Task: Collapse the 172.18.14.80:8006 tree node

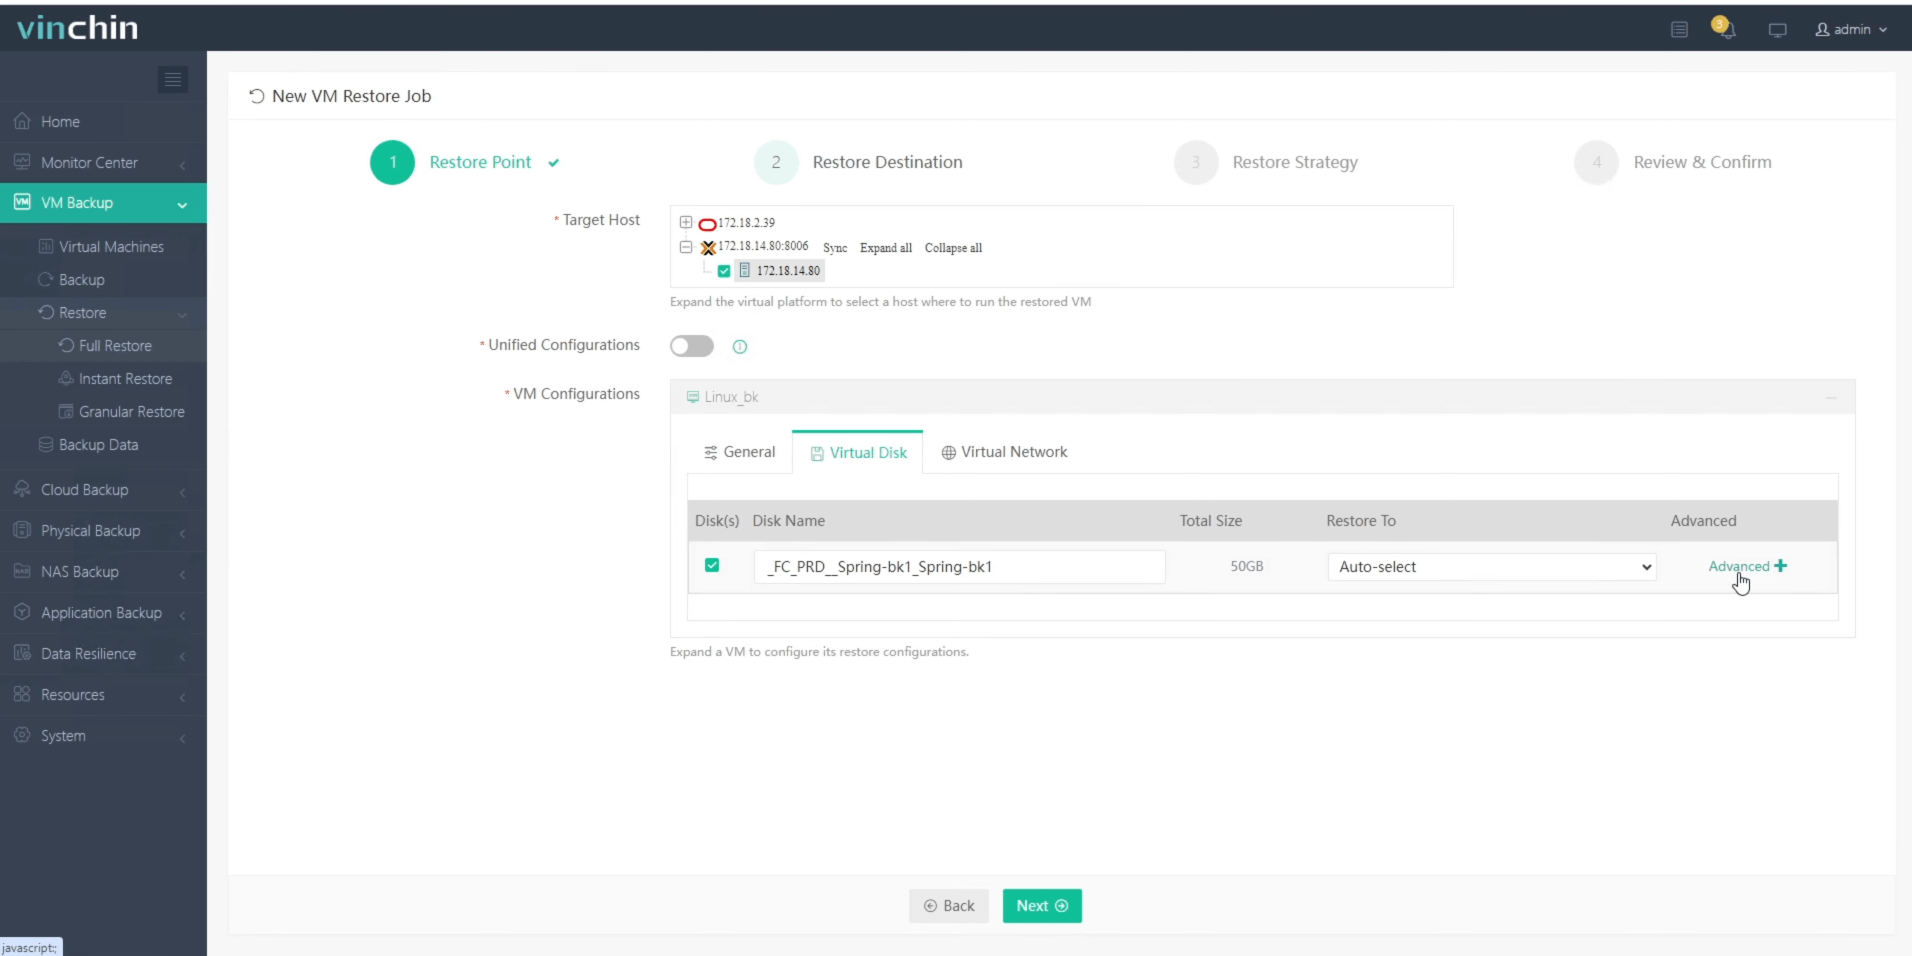Action: click(x=686, y=246)
